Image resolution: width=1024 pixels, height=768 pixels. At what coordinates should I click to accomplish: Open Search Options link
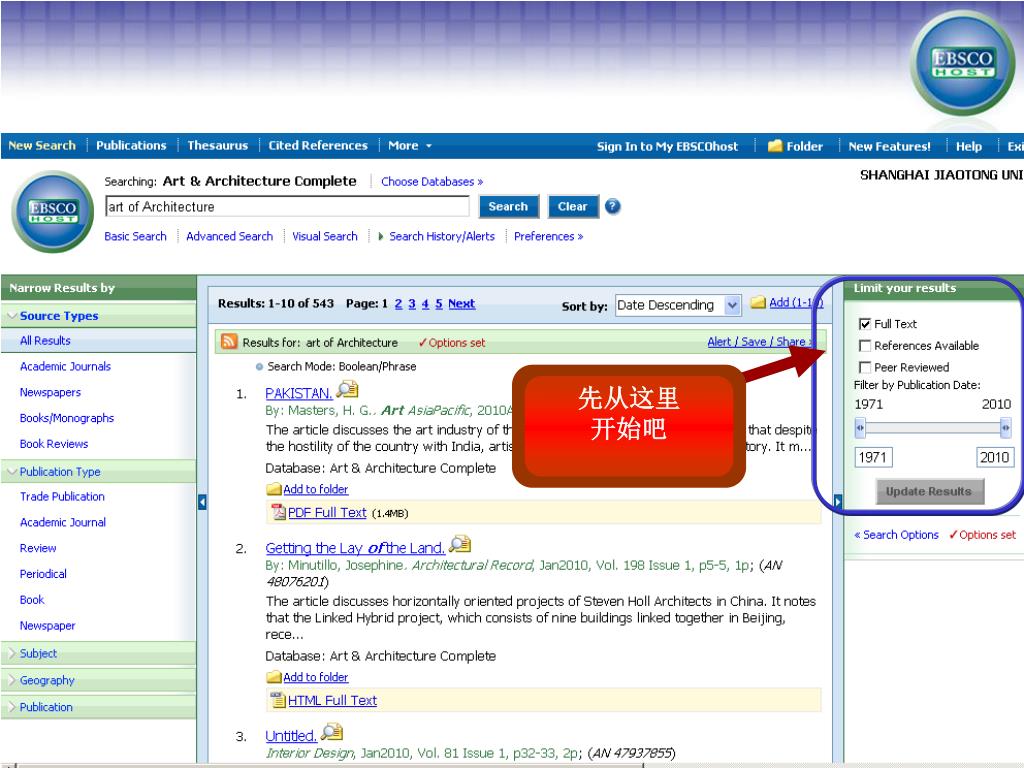point(896,535)
